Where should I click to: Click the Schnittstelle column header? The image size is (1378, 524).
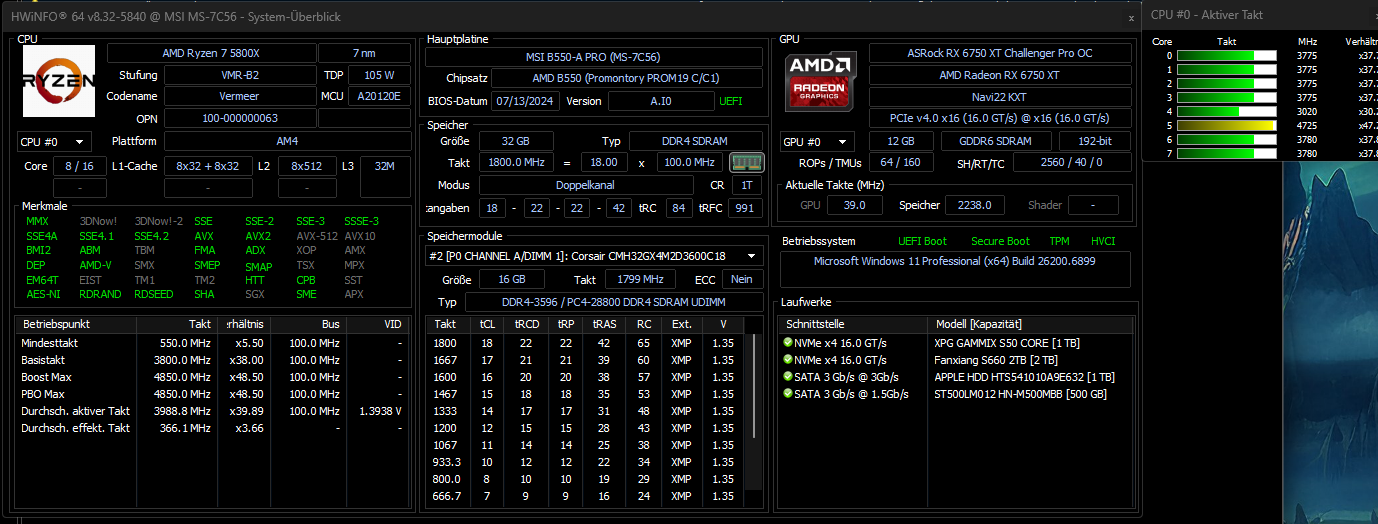coord(853,325)
